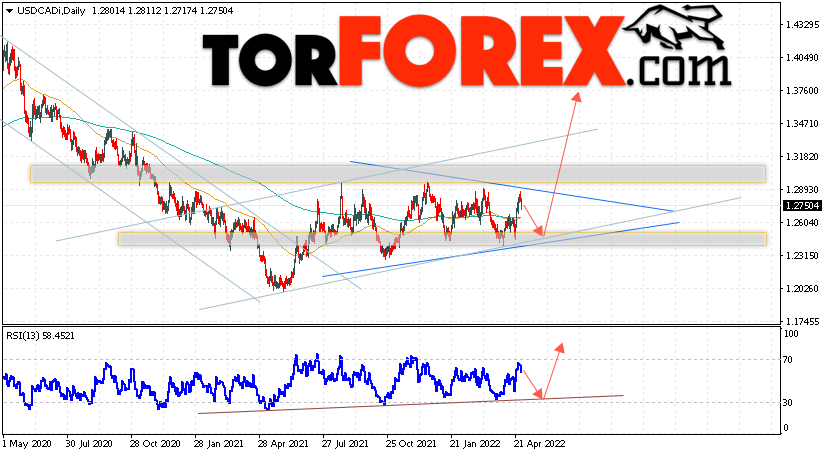Click the 25 Oct 2021 date label
This screenshot has width=826, height=455.
[411, 444]
